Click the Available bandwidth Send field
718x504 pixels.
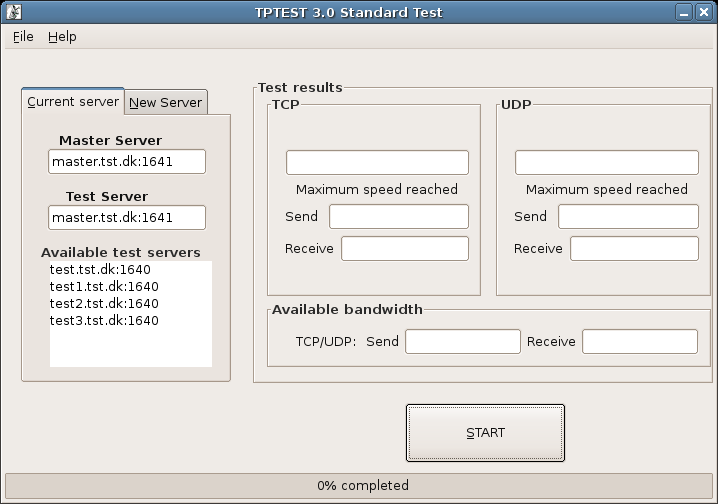click(463, 341)
